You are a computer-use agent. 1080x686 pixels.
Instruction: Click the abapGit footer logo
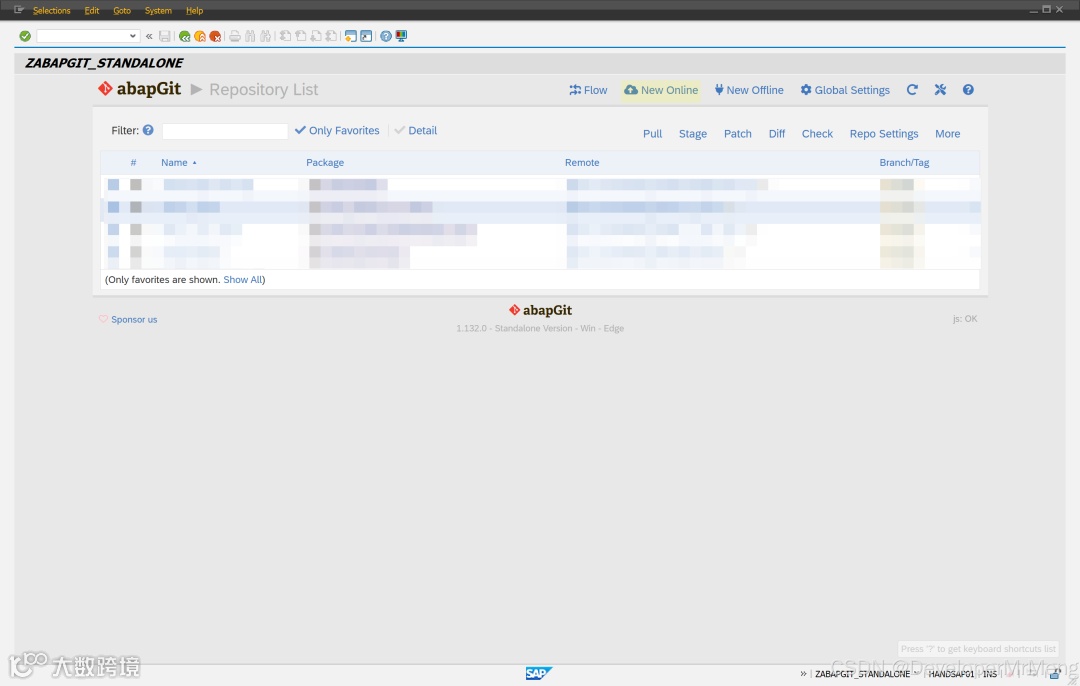pos(541,310)
